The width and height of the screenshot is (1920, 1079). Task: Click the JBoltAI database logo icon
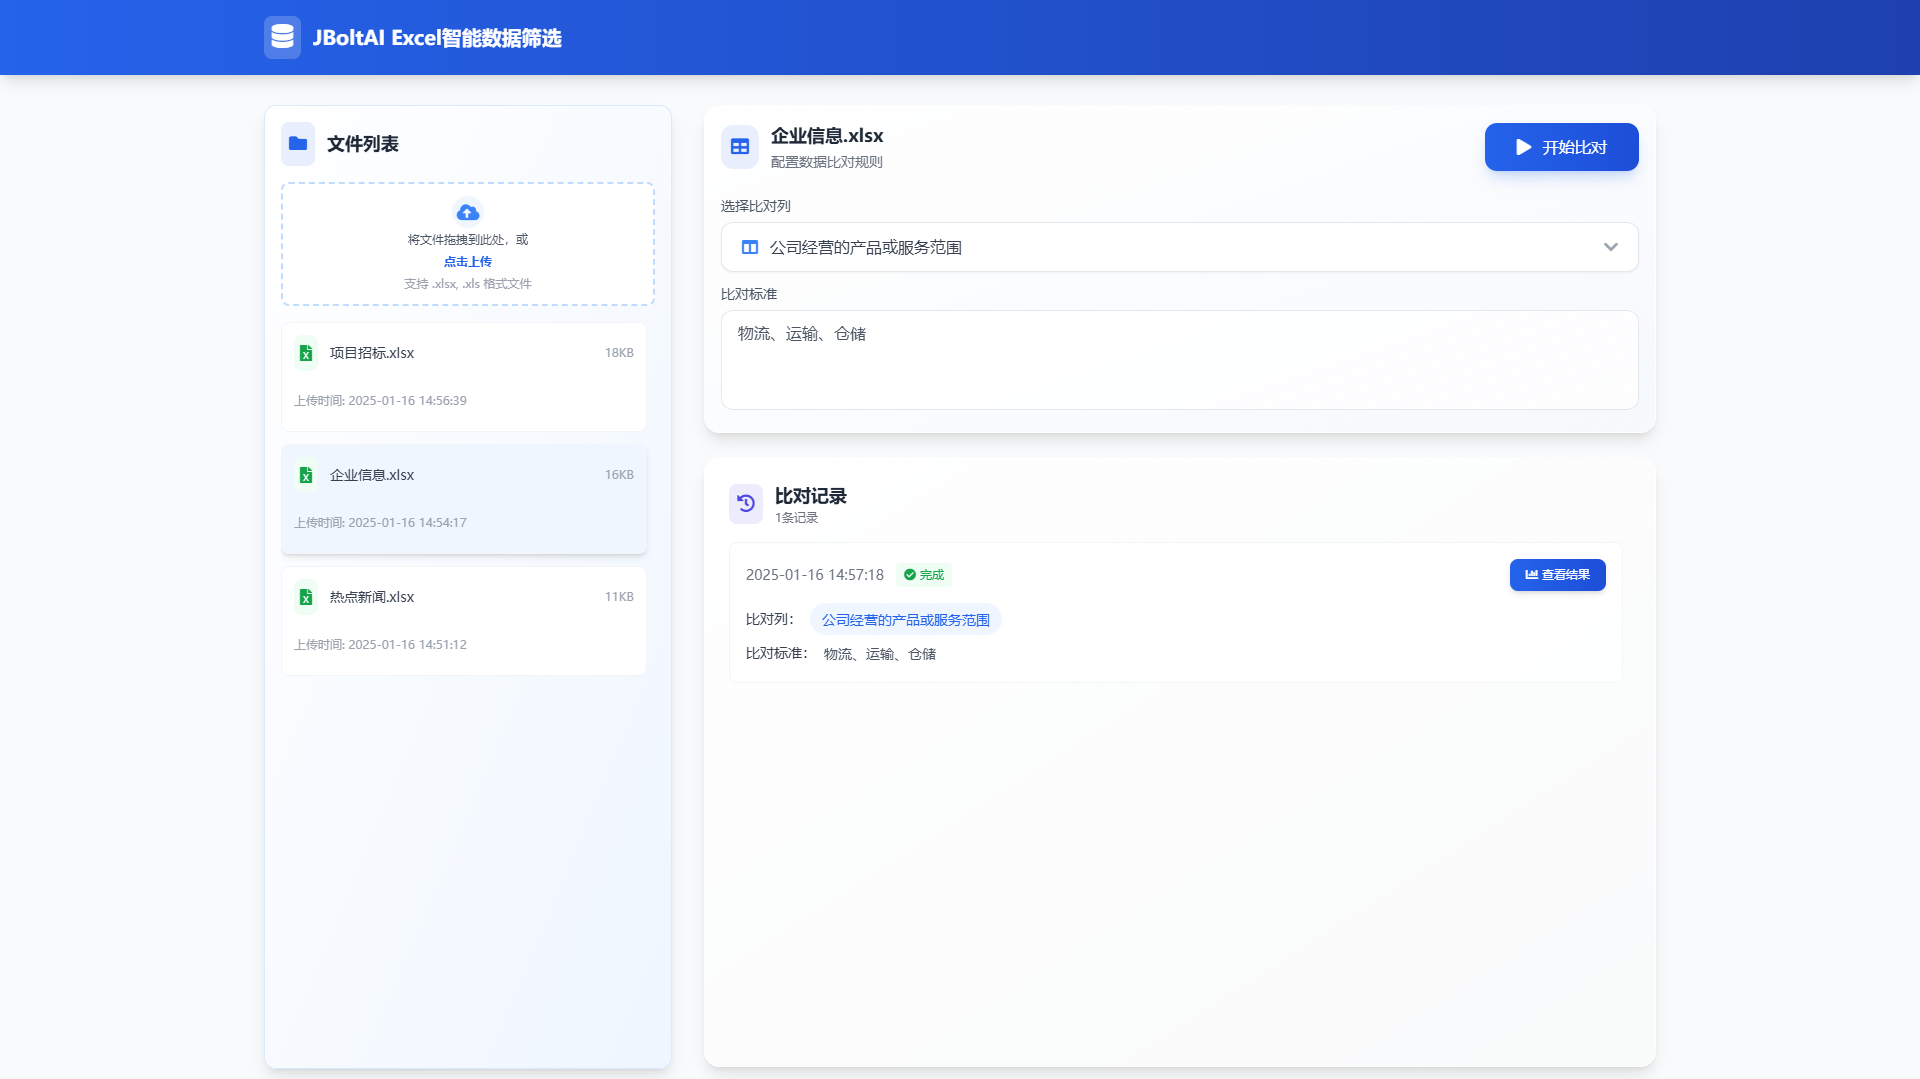pos(282,37)
